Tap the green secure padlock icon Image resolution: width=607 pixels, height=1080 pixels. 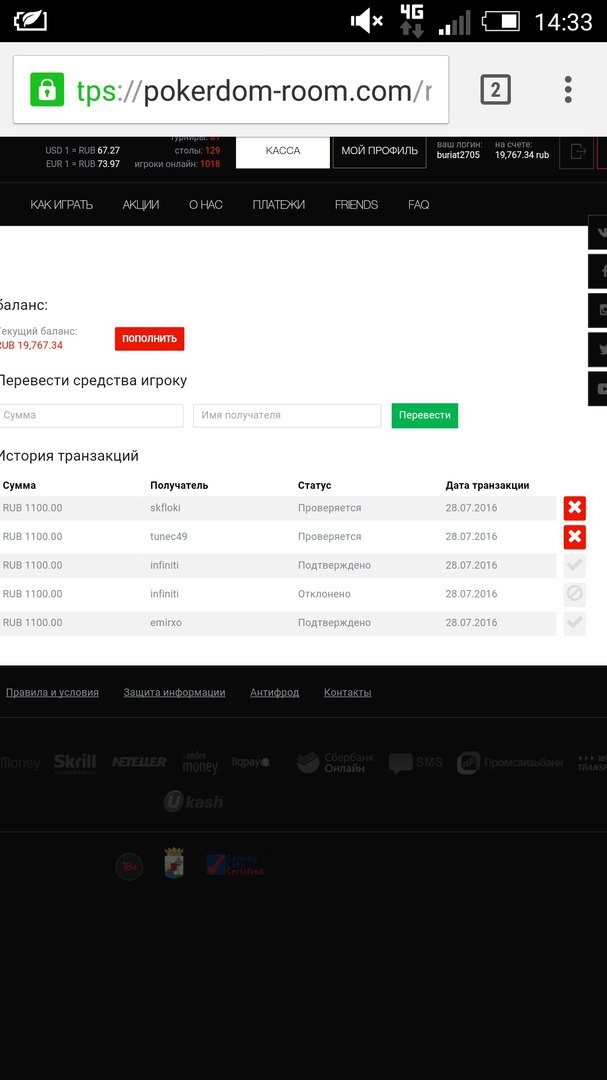(47, 90)
